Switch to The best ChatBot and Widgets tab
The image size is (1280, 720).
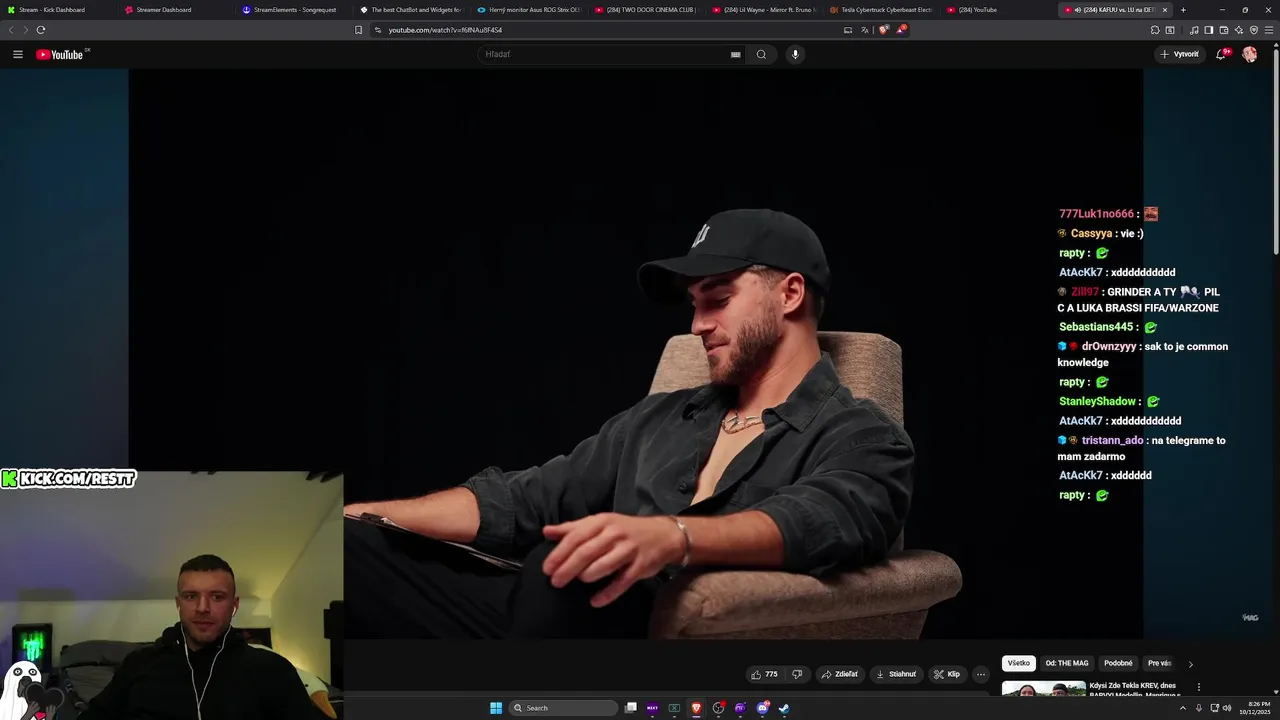tap(411, 10)
